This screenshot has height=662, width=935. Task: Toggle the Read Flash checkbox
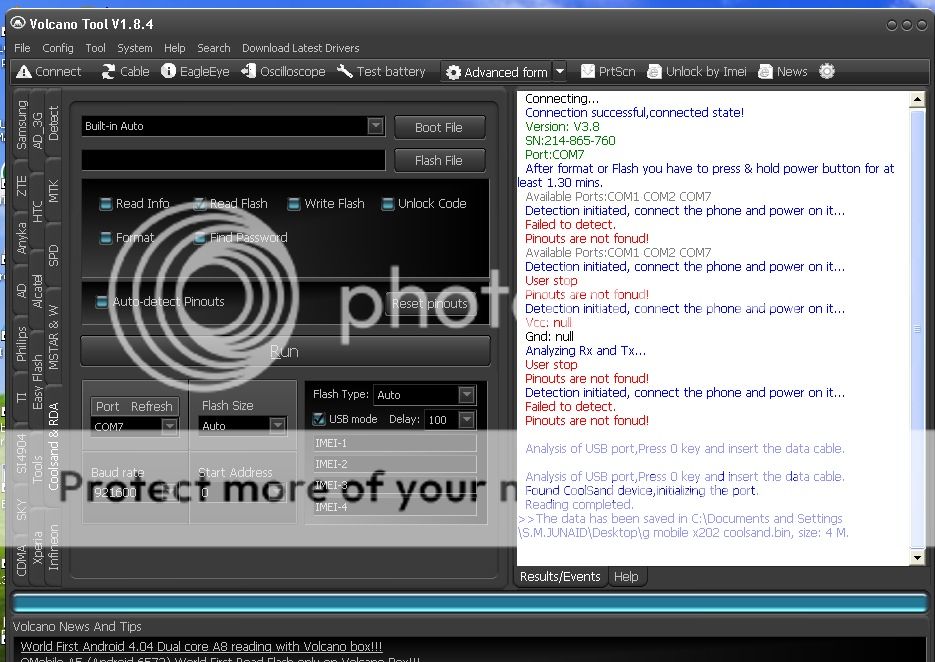[x=200, y=204]
